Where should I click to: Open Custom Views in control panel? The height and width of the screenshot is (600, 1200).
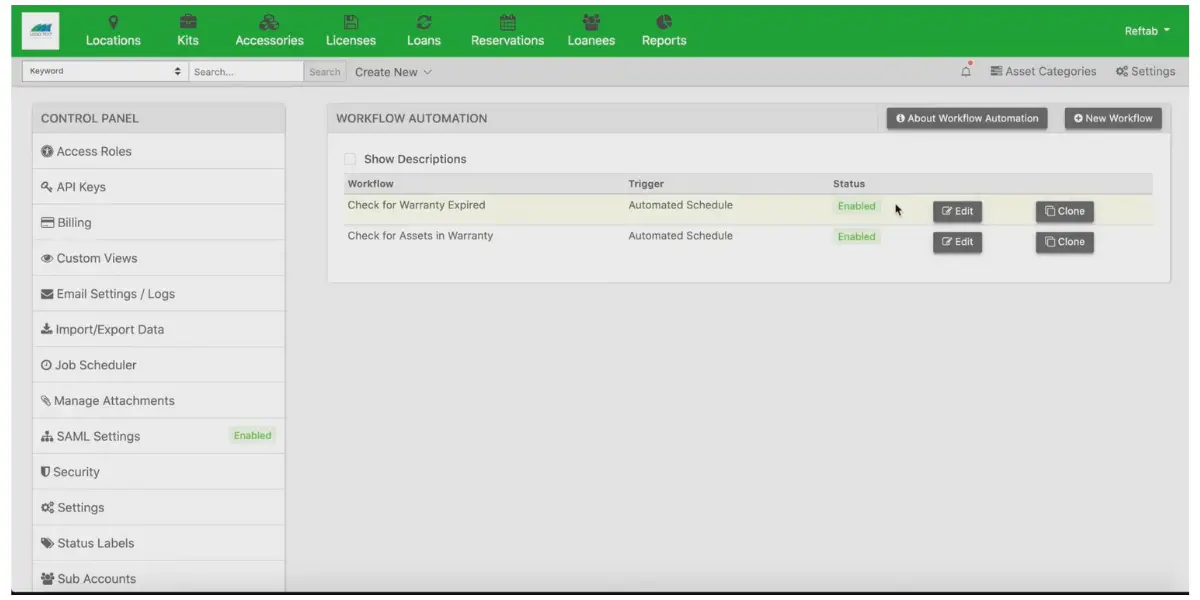pos(158,258)
